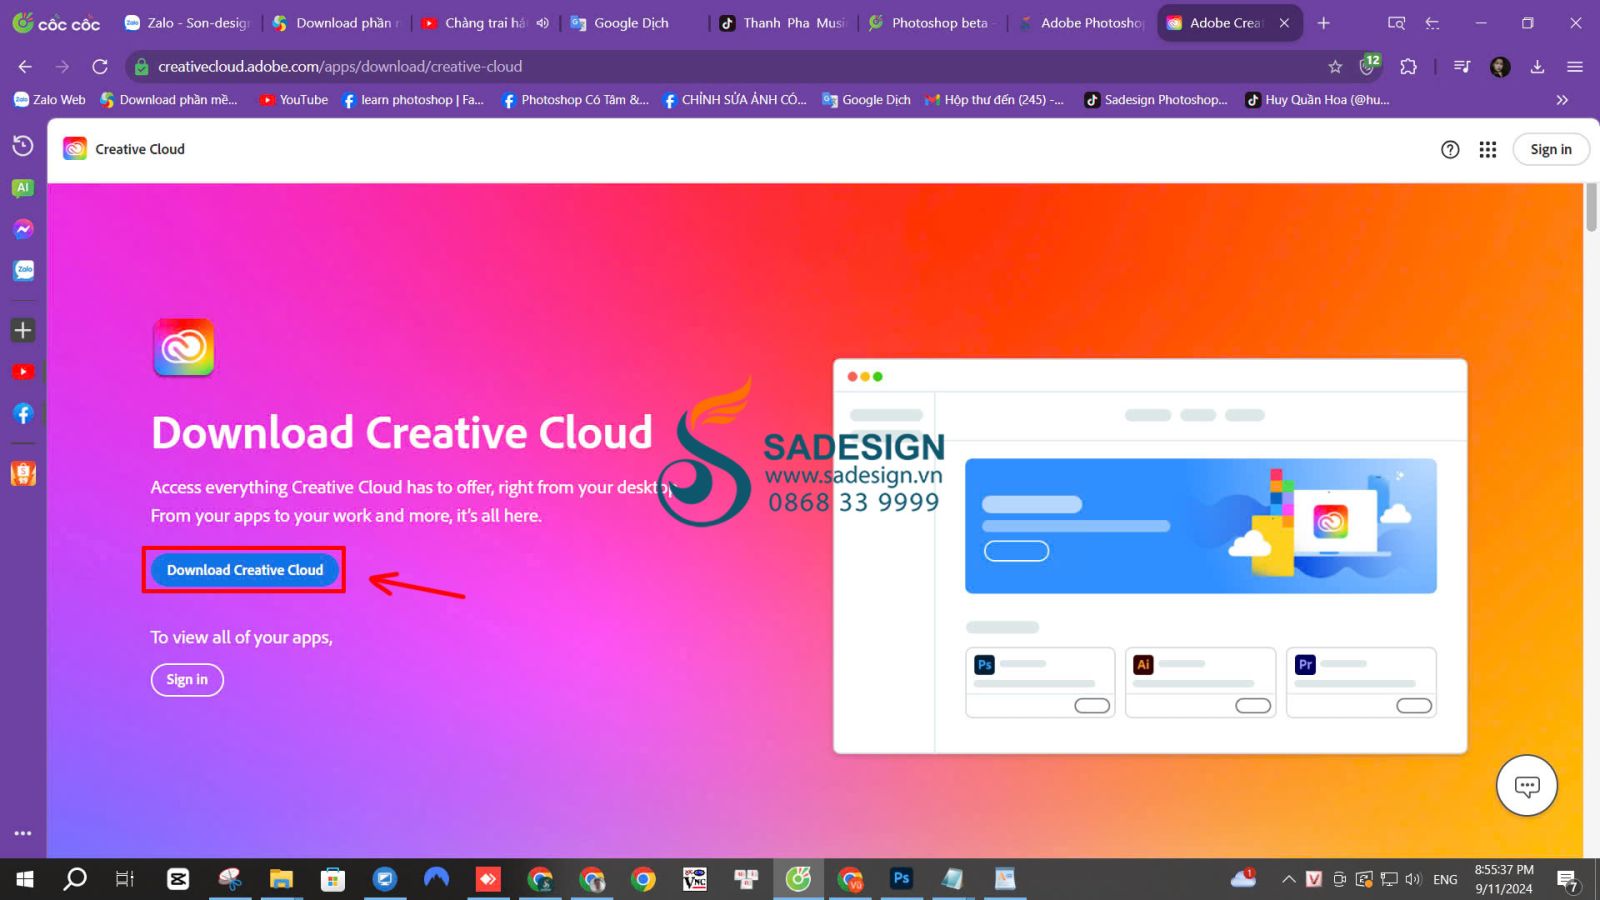Bookmark this page with the star
This screenshot has height=900, width=1600.
tap(1335, 66)
